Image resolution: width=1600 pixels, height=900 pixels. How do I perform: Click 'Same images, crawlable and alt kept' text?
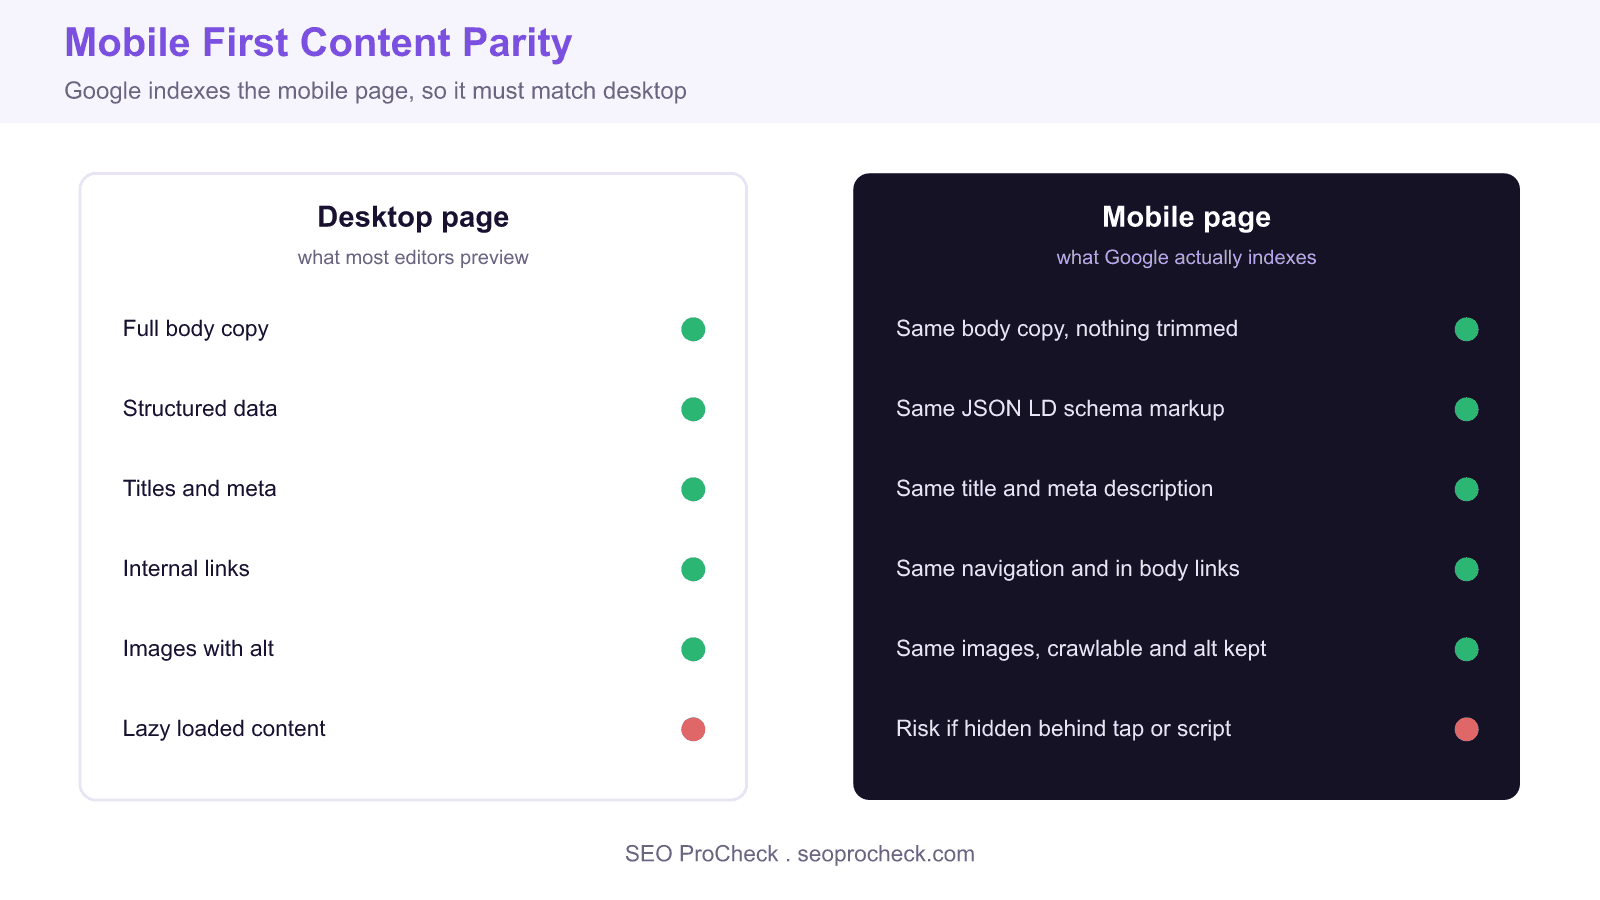[x=1081, y=649]
